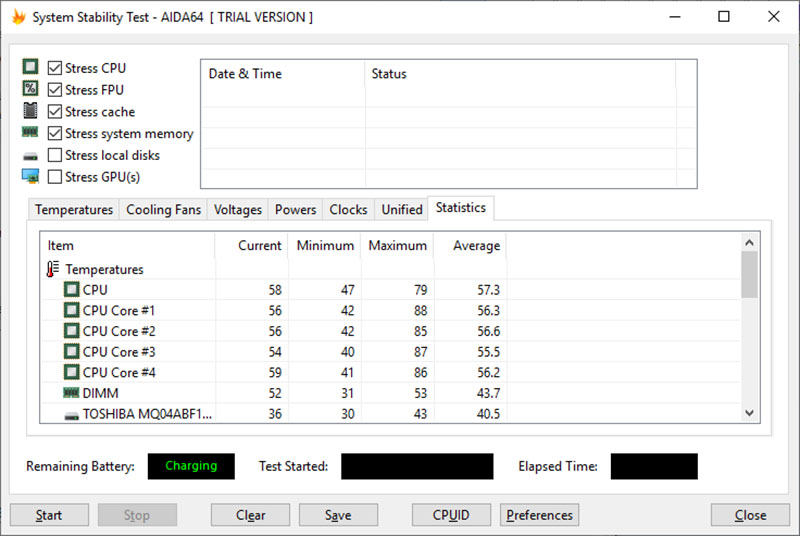The height and width of the screenshot is (536, 800).
Task: Open the Cooling Fans tab
Action: pos(163,210)
